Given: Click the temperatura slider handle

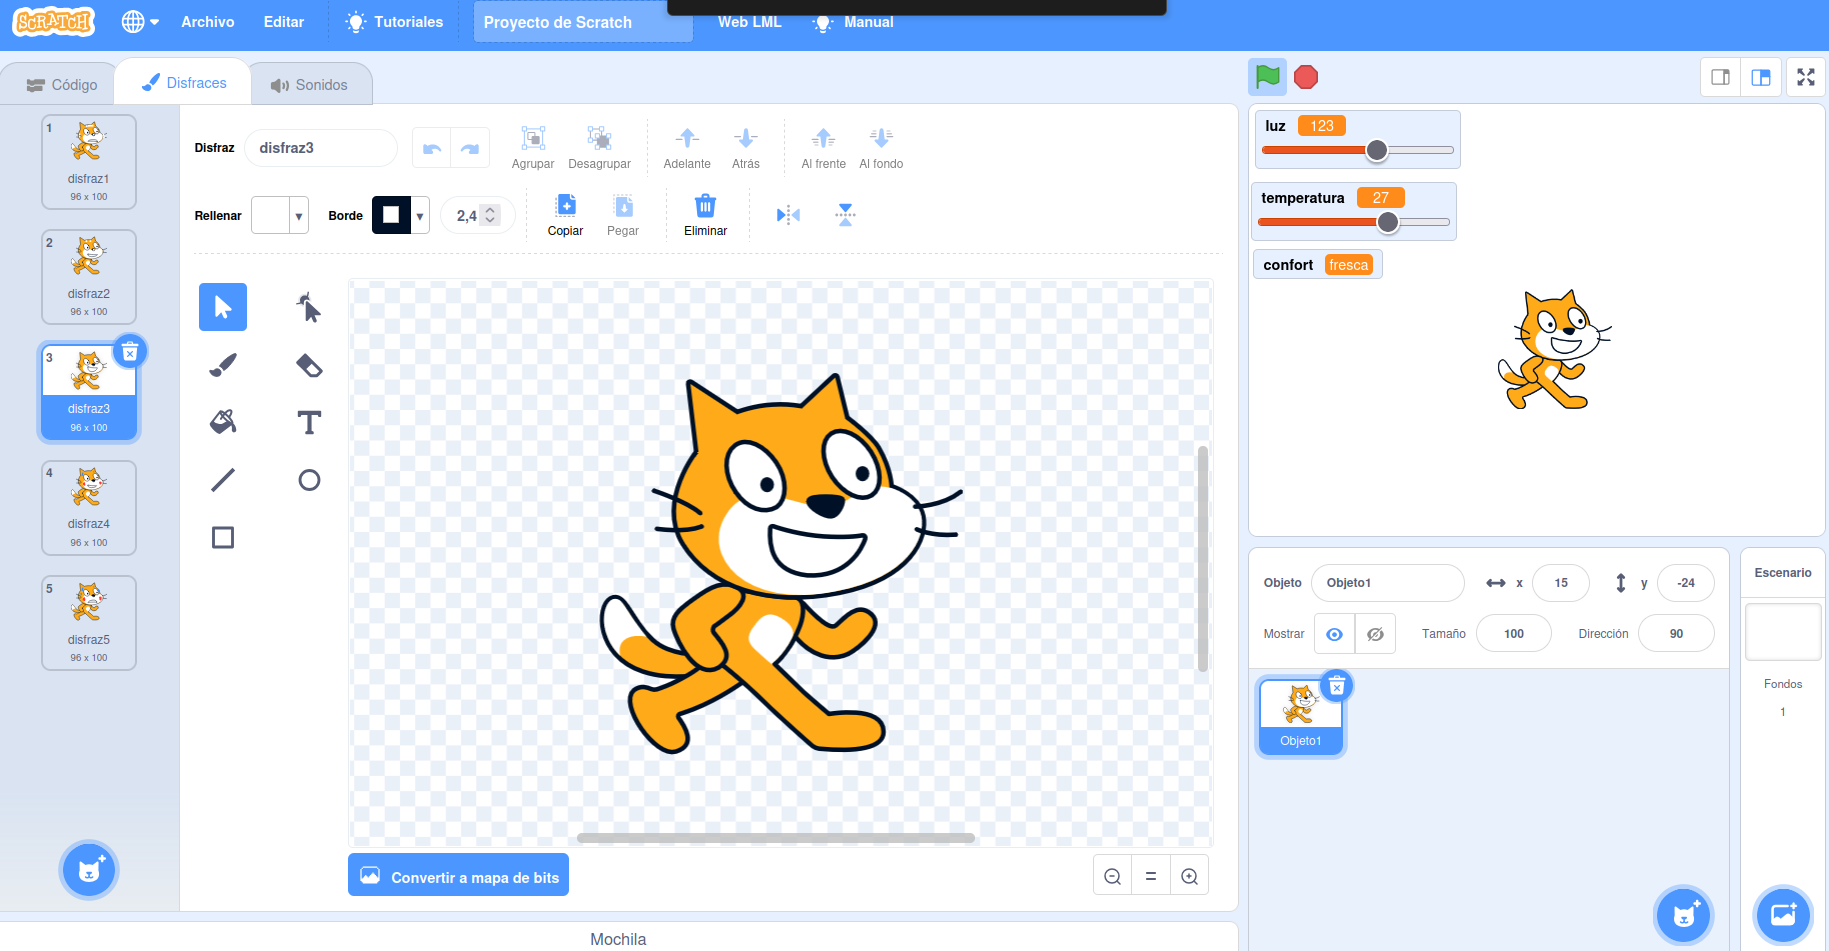Looking at the screenshot, I should tap(1387, 222).
